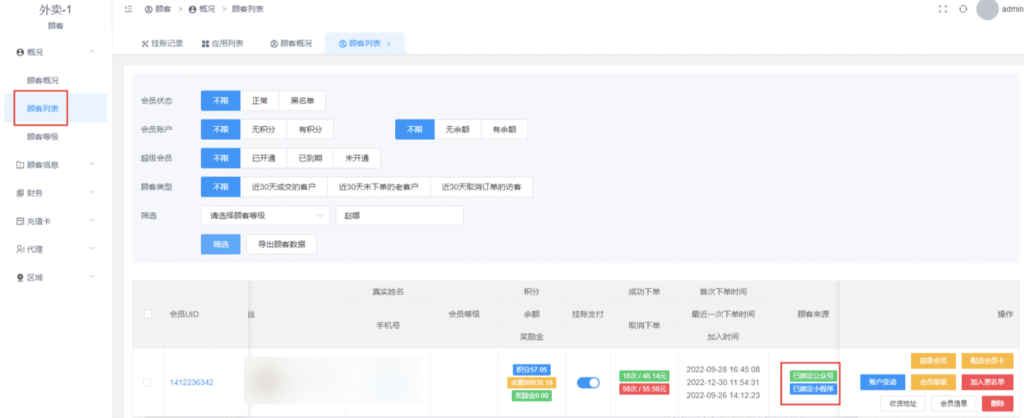Close the 顾客列表 tab with its x icon
Image resolution: width=1024 pixels, height=418 pixels.
(388, 44)
